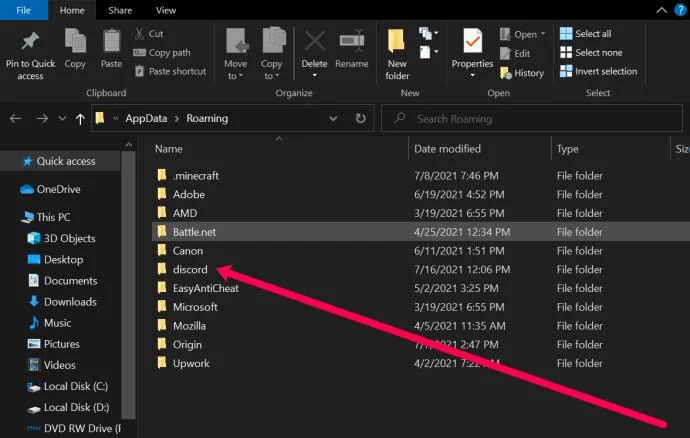Viewport: 690px width, 438px height.
Task: Click the Properties checkmark icon
Action: [x=472, y=41]
